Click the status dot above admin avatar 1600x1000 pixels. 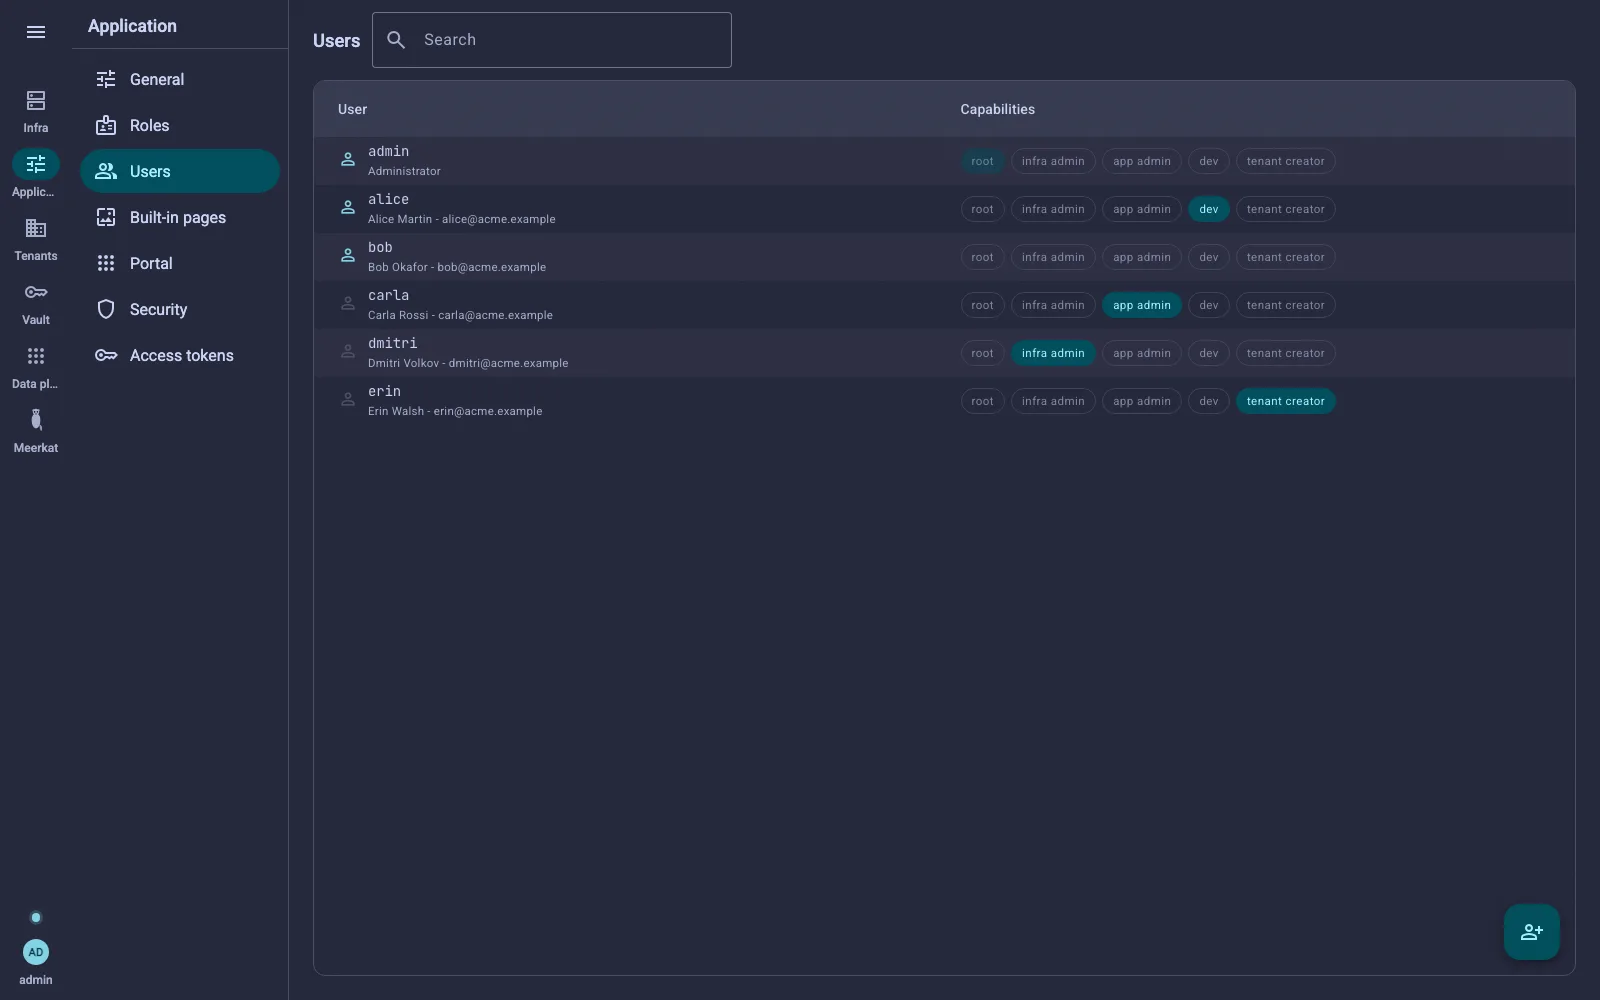[36, 917]
